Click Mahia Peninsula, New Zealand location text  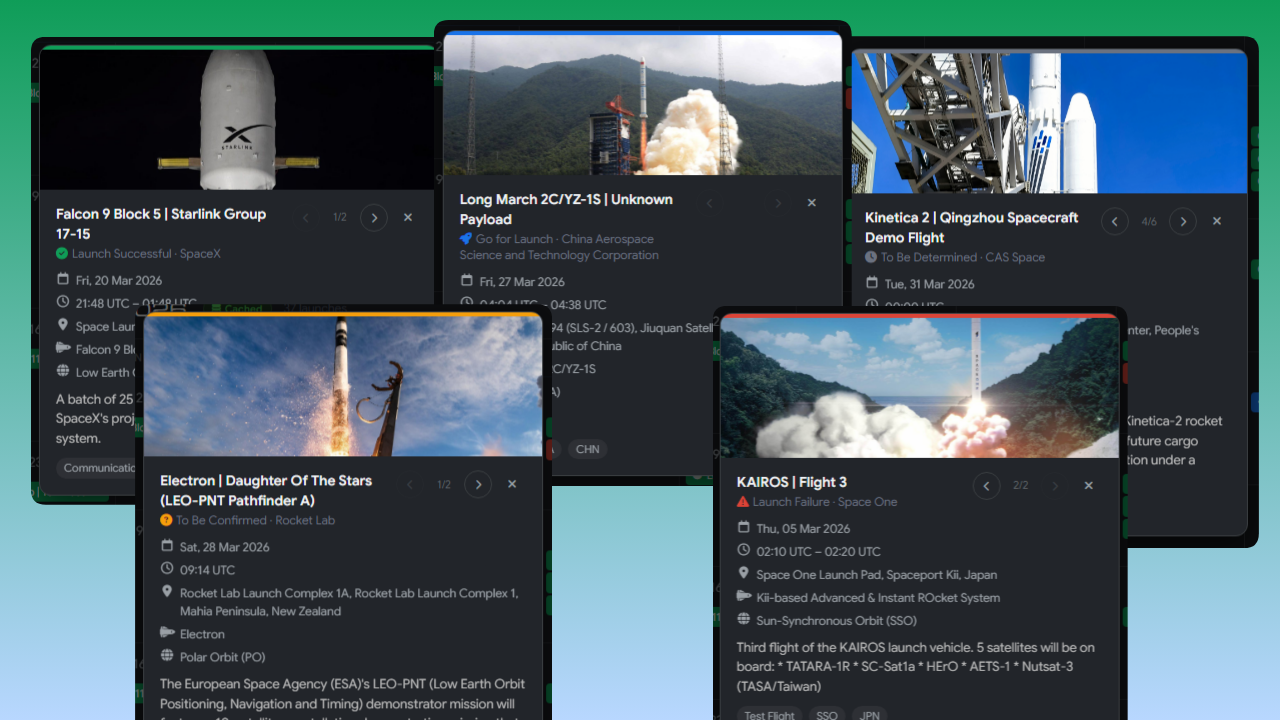point(261,611)
